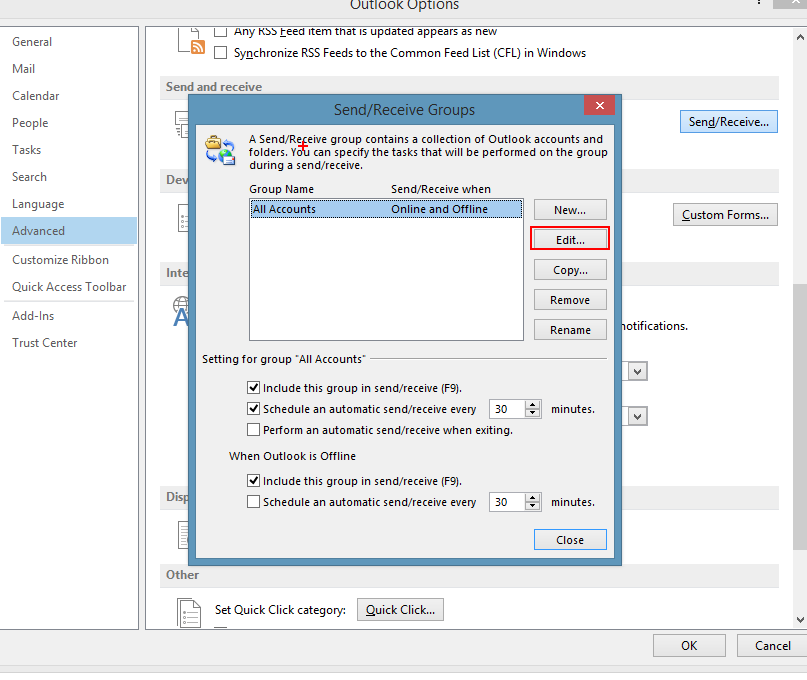This screenshot has width=807, height=680.
Task: Click Edit... to modify All Accounts group
Action: pos(570,240)
